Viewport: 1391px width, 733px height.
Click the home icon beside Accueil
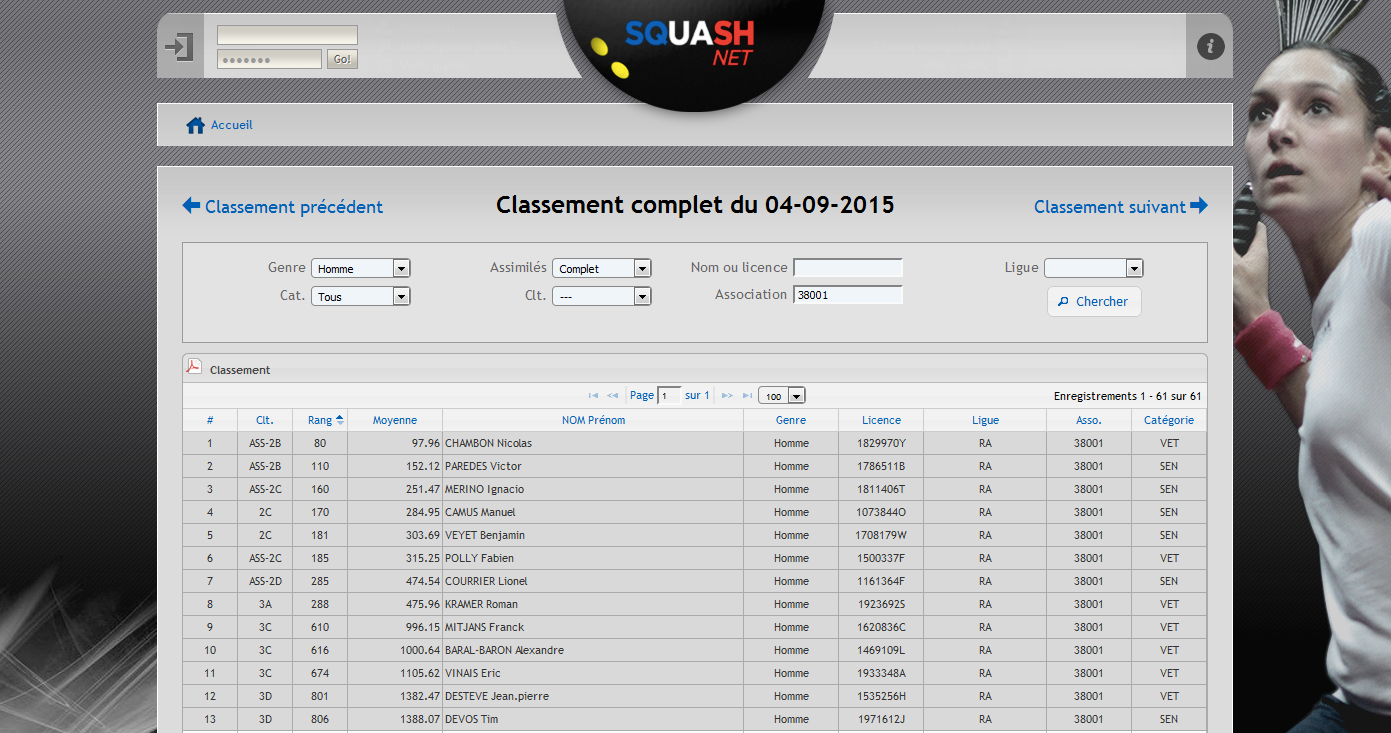click(195, 126)
